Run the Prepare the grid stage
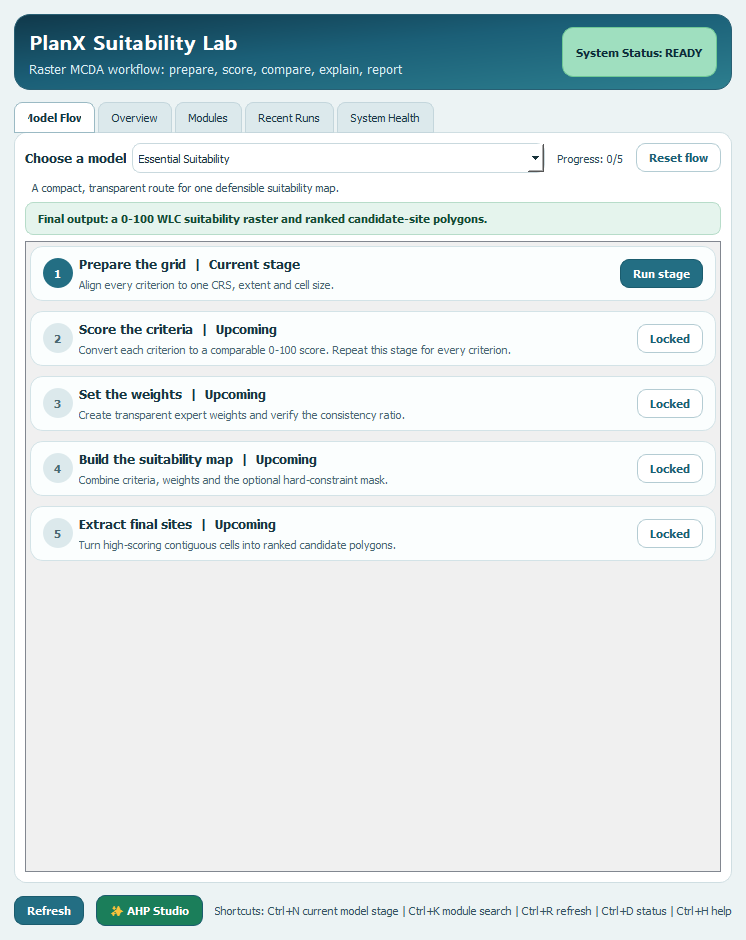The width and height of the screenshot is (746, 940). pyautogui.click(x=661, y=273)
